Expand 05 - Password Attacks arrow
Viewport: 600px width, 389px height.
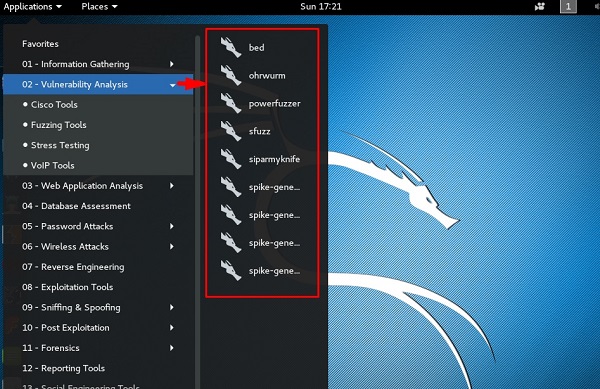[172, 226]
